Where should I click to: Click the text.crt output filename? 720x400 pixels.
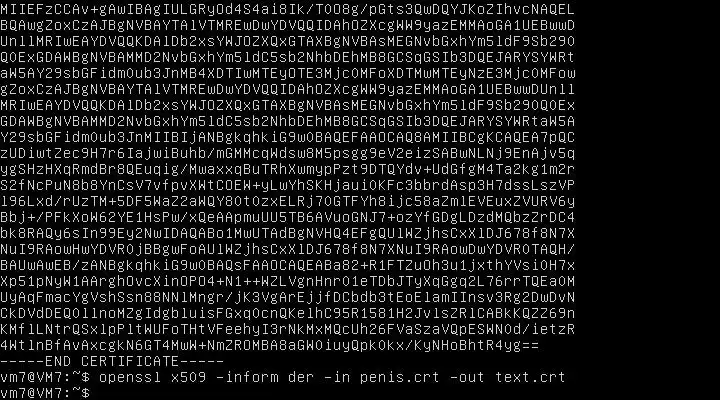tap(530, 377)
